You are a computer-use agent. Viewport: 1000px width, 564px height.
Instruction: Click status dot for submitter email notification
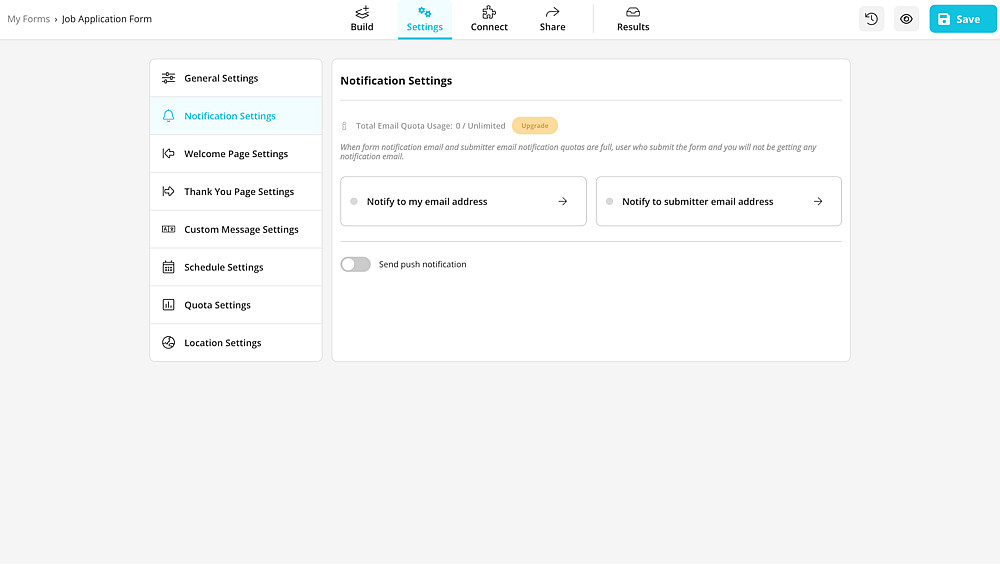tap(610, 201)
